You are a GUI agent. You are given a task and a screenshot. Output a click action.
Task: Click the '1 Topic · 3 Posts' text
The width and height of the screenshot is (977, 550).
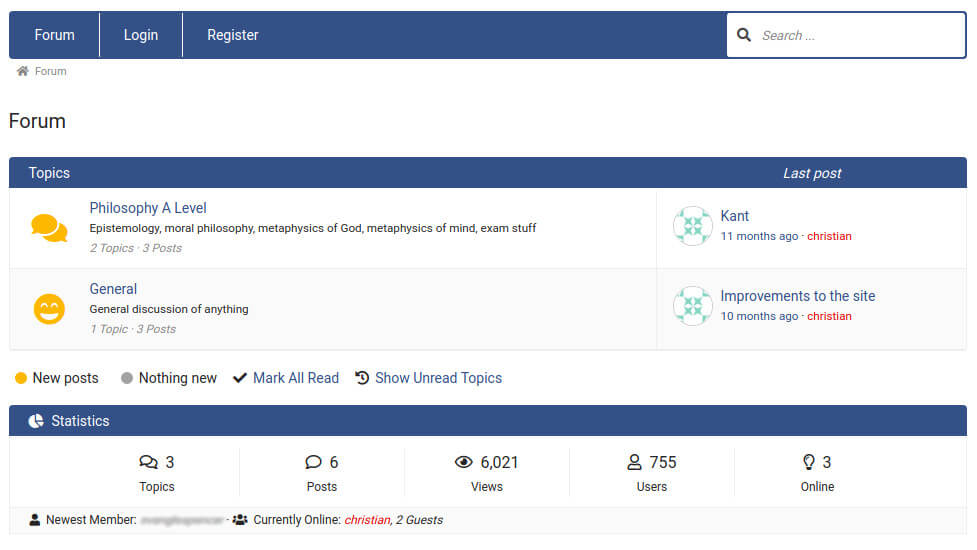click(133, 329)
